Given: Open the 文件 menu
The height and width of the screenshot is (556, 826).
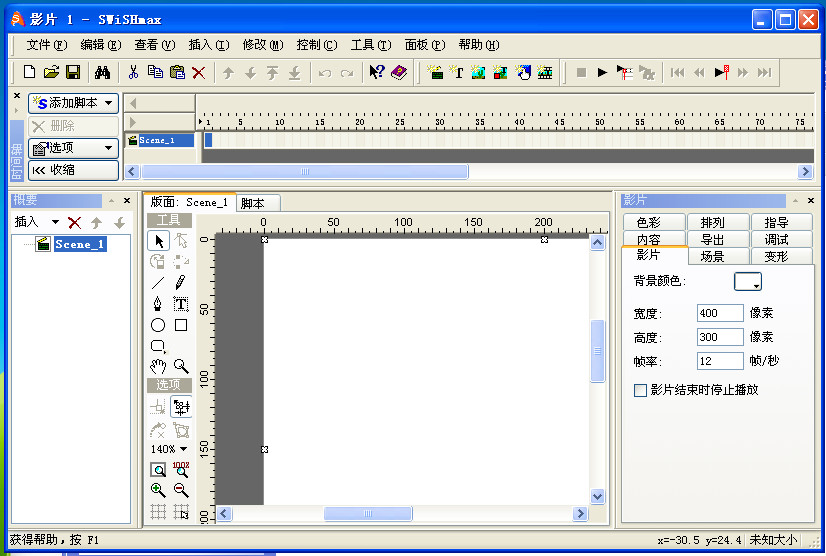Looking at the screenshot, I should pyautogui.click(x=46, y=45).
